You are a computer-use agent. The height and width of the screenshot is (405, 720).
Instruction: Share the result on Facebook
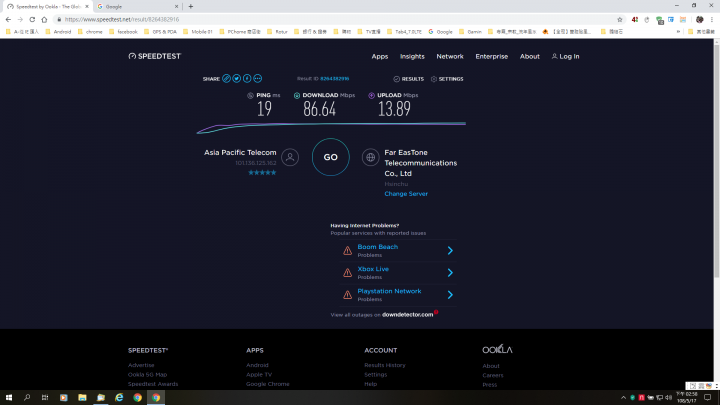click(x=247, y=79)
